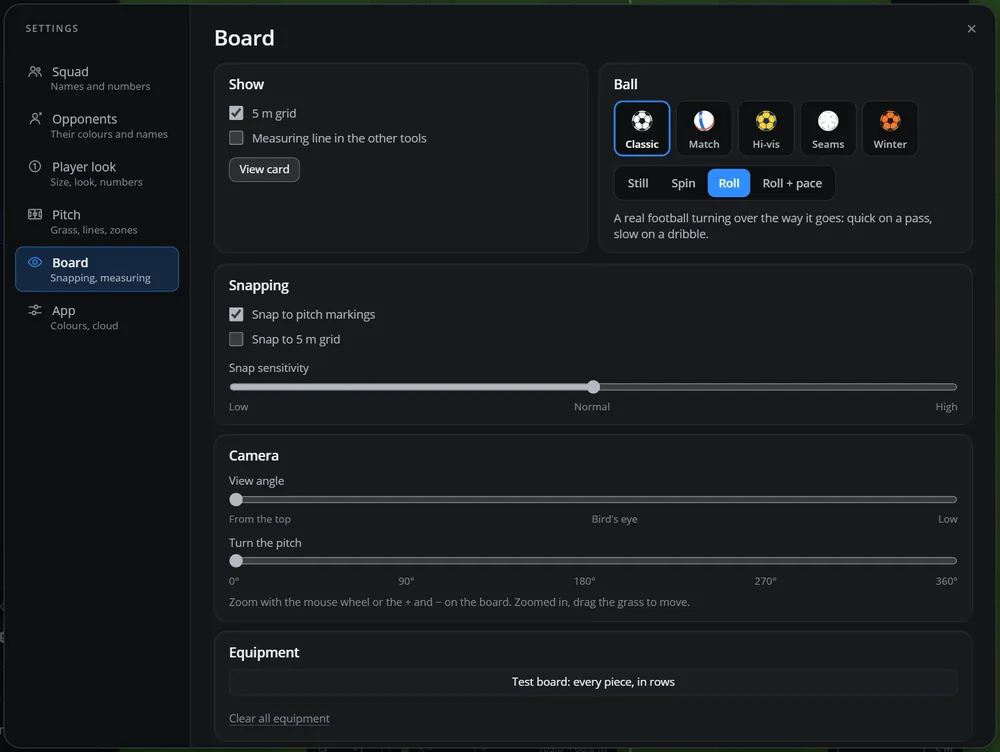1000x752 pixels.
Task: Click the '360°' rotation label
Action: [946, 581]
